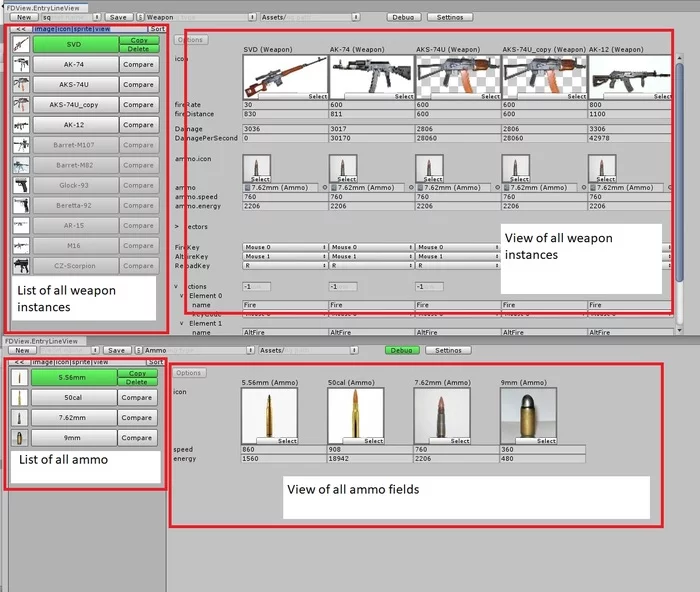700x592 pixels.
Task: Click the SVD ammo.icon bullet thumbnail
Action: click(x=257, y=168)
